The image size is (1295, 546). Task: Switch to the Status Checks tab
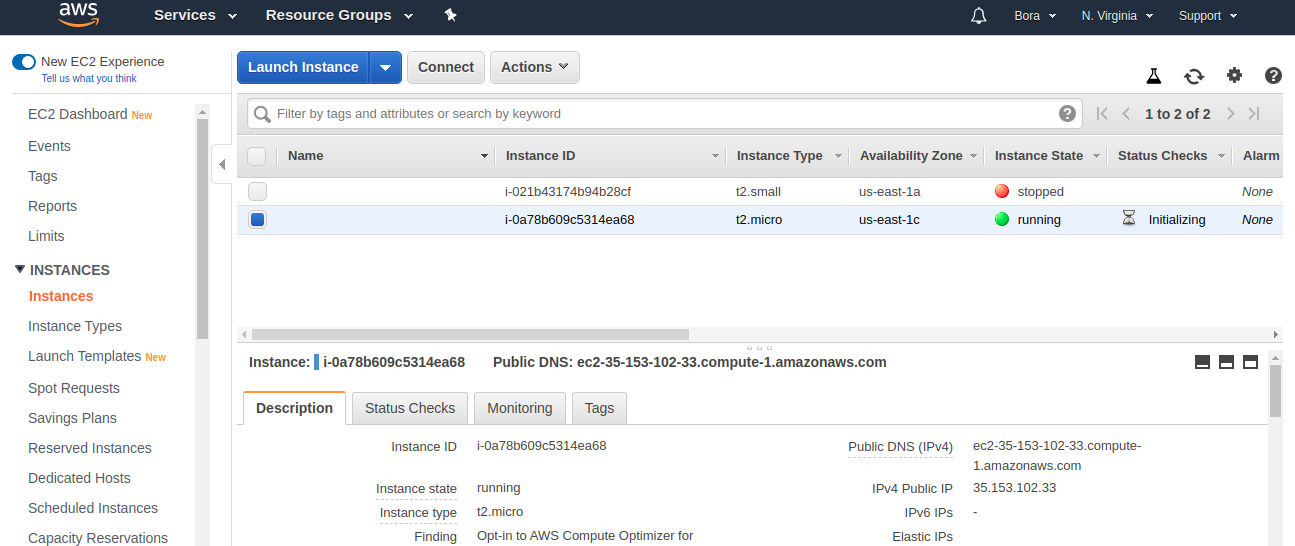(410, 408)
